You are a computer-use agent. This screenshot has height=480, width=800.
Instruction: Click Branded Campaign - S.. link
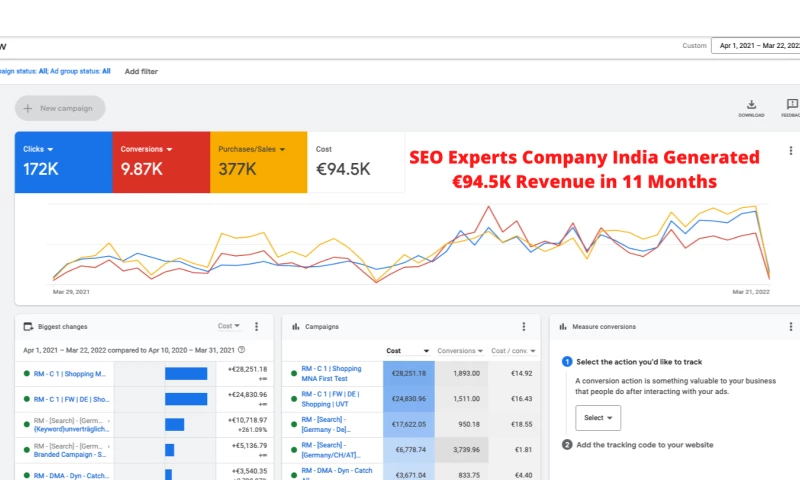click(70, 454)
